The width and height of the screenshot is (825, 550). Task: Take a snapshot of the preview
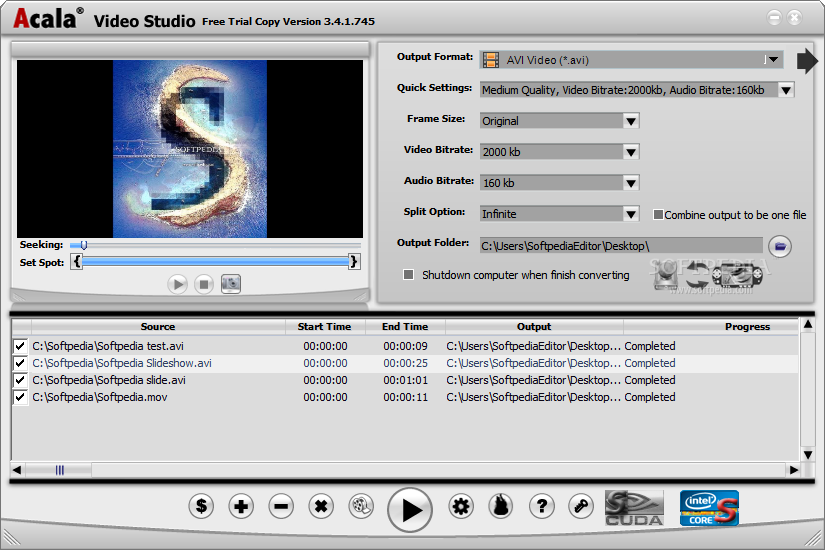[x=230, y=284]
